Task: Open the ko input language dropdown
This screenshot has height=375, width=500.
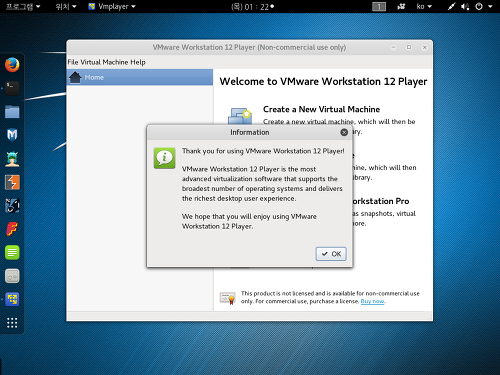Action: [424, 6]
